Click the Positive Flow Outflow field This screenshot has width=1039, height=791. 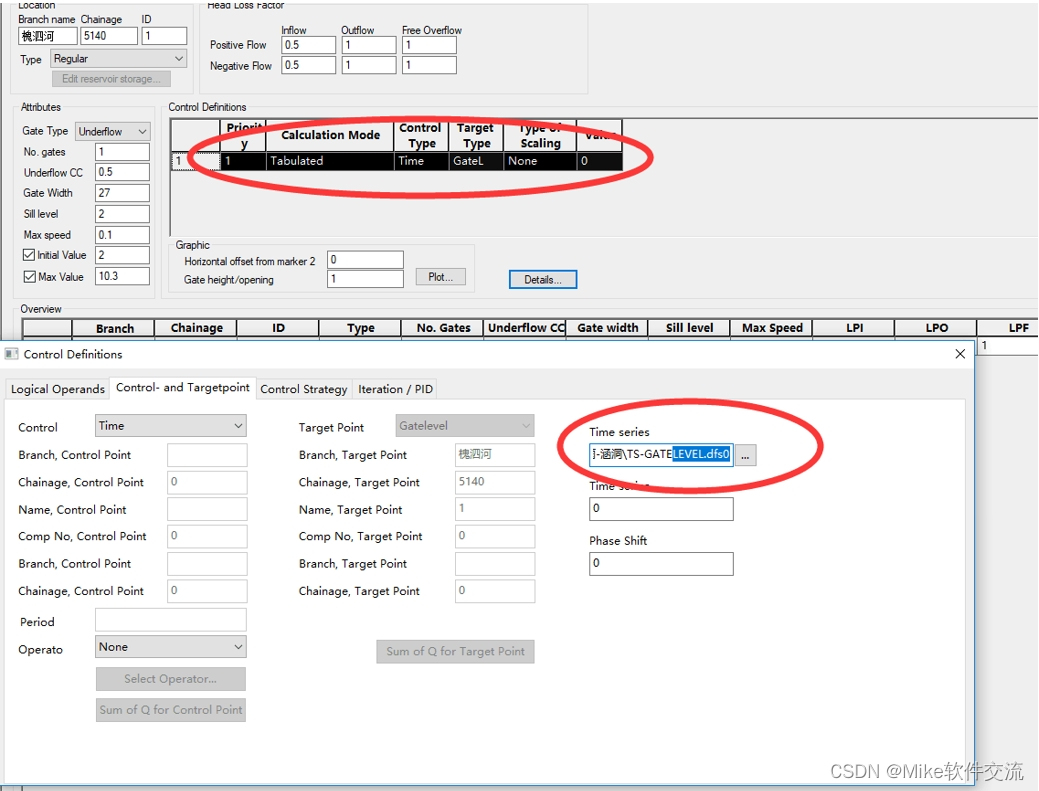(x=369, y=45)
